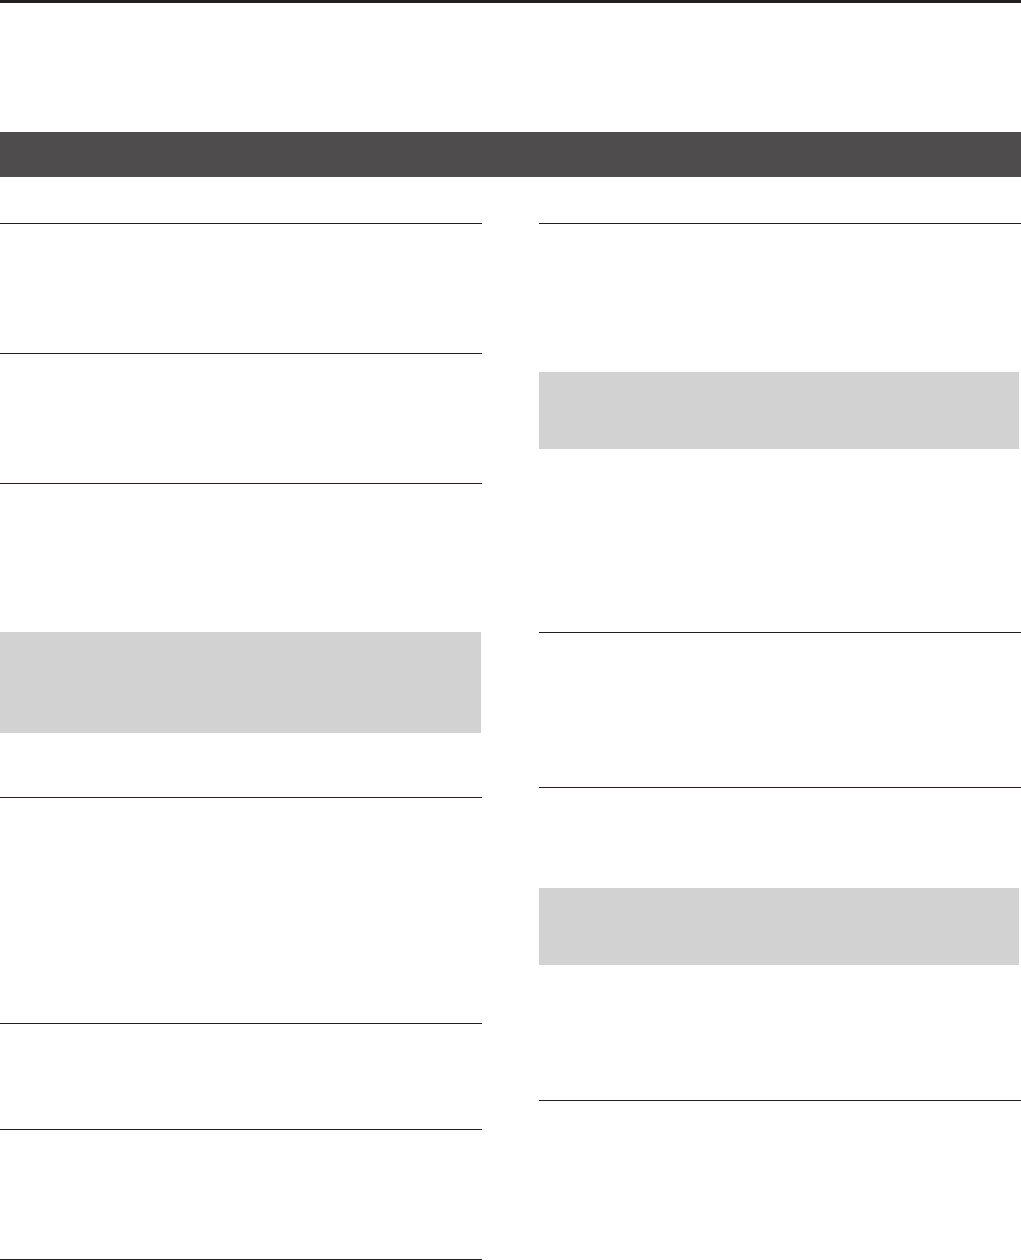Click the gray shaded box in left column
Viewport: 1021px width, 1260px height.
coord(240,682)
